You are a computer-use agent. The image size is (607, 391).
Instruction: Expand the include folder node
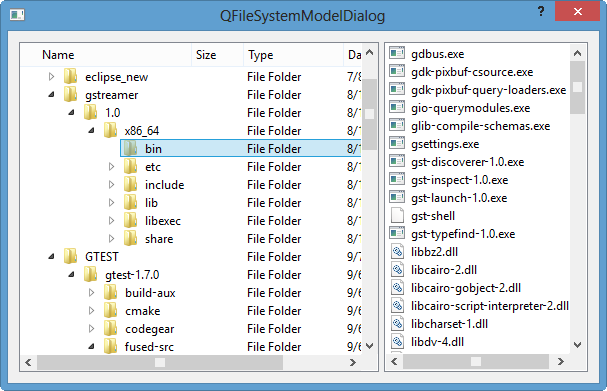(111, 185)
